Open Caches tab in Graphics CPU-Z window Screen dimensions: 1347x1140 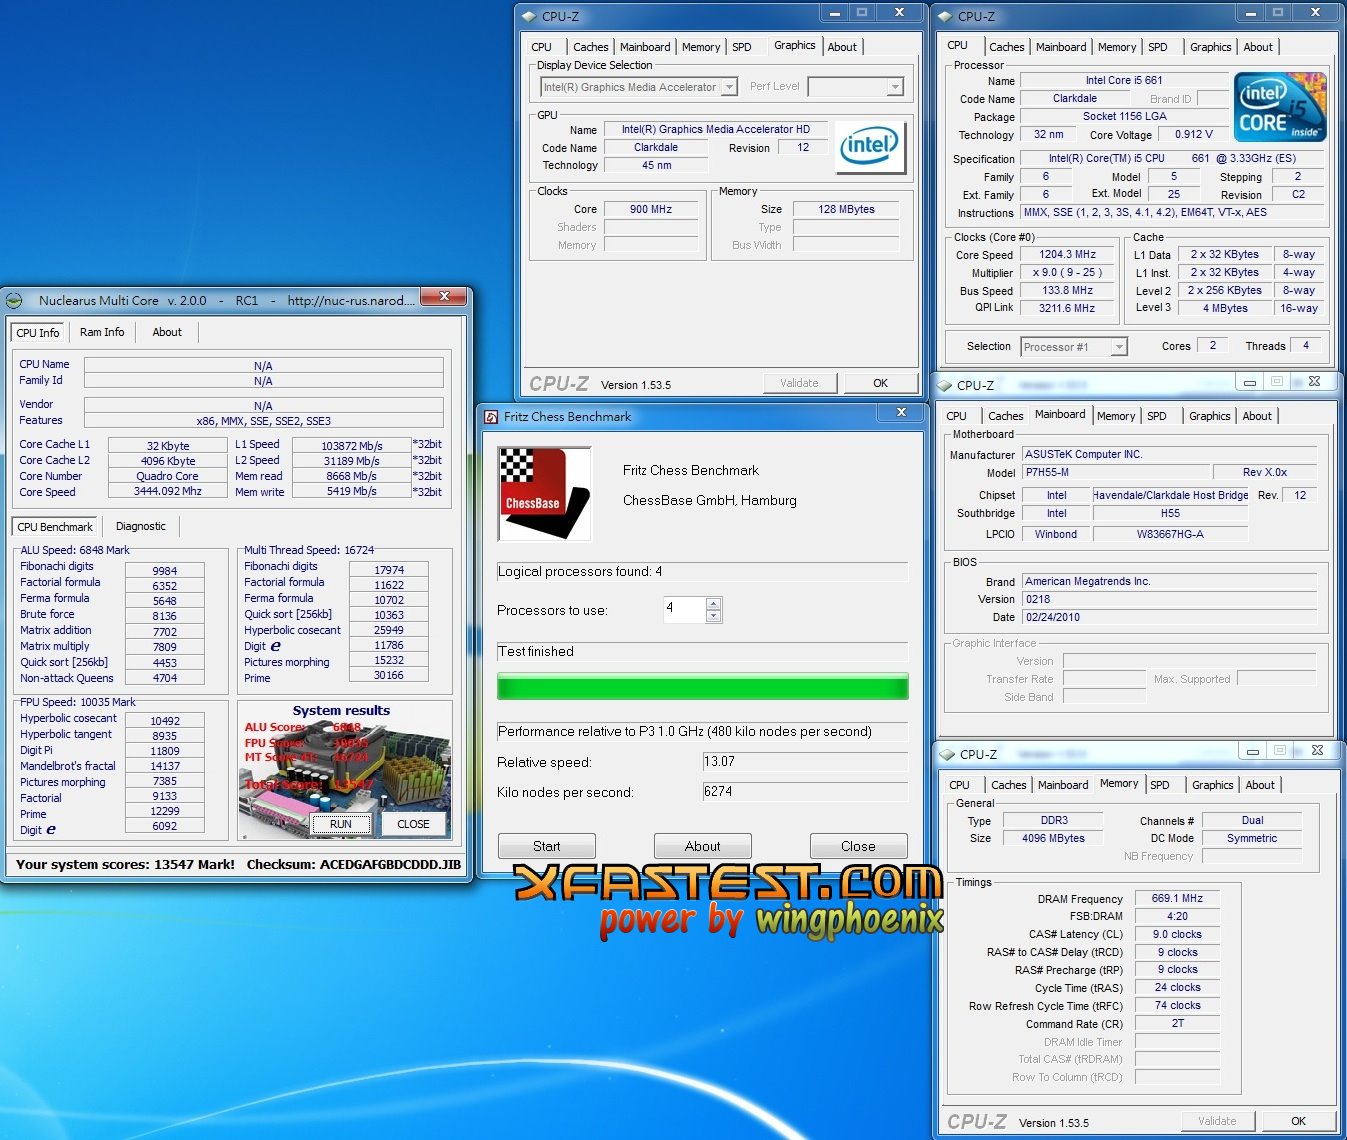[x=590, y=47]
